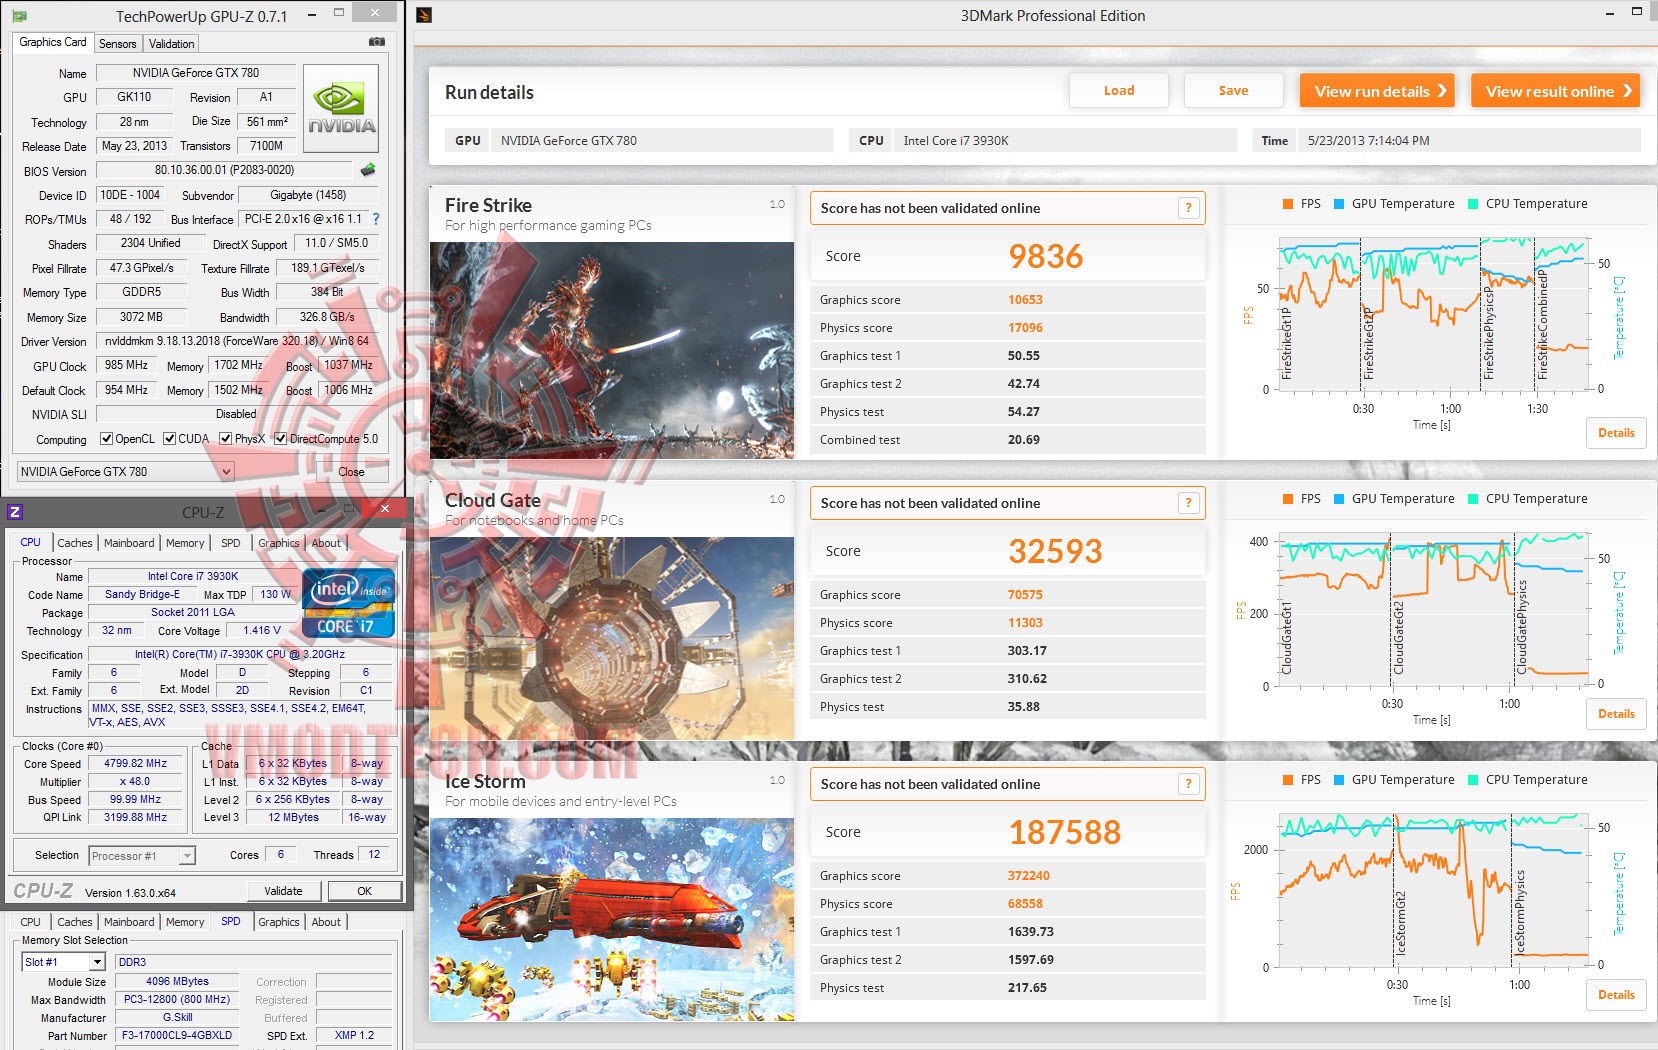The image size is (1658, 1050).
Task: Click View run details button
Action: tap(1378, 90)
